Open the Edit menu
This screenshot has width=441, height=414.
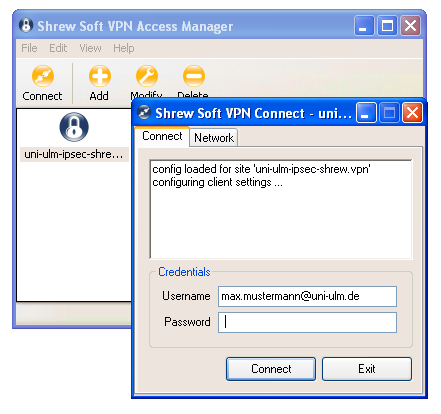[58, 48]
